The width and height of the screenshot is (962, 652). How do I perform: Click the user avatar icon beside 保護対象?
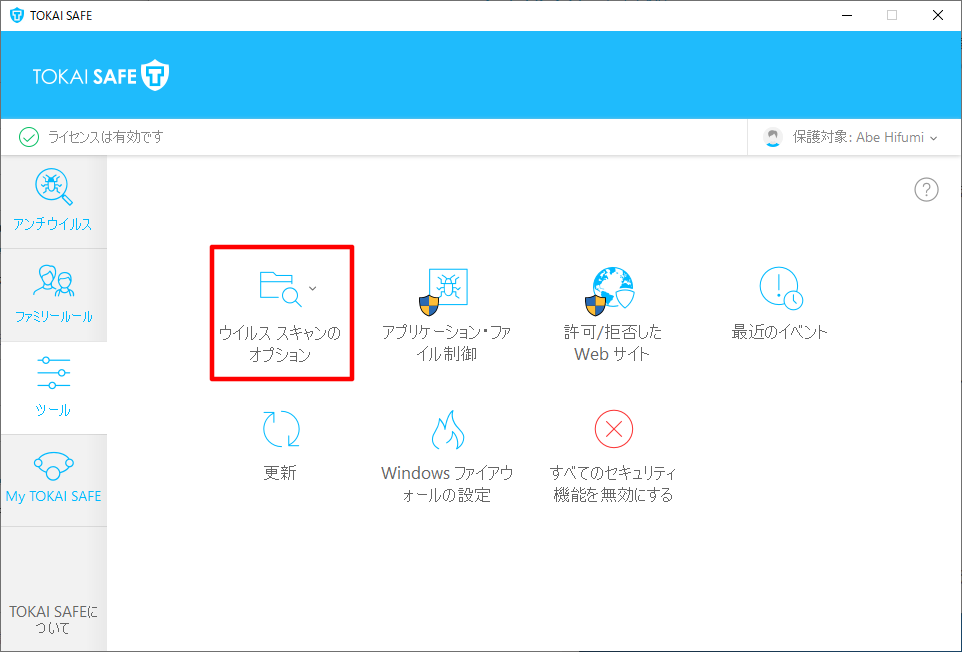[x=772, y=138]
